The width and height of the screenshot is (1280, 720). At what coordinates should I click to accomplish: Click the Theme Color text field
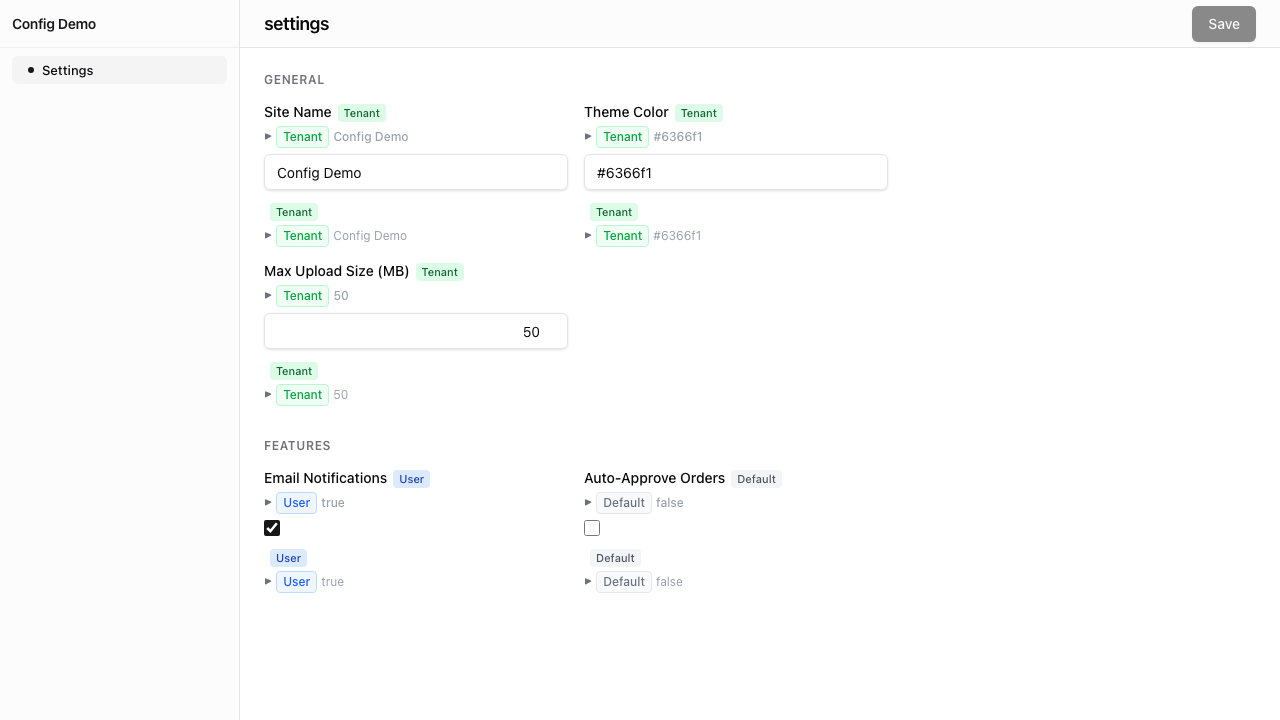tap(736, 172)
